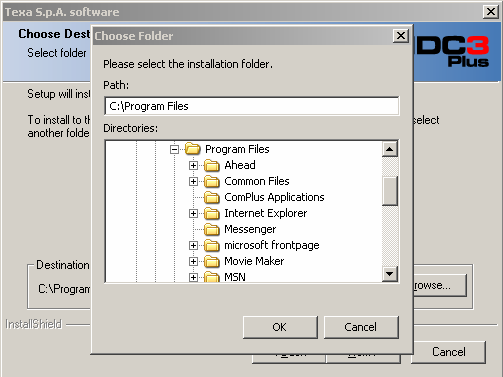Select the Ahead directory name

(240, 165)
